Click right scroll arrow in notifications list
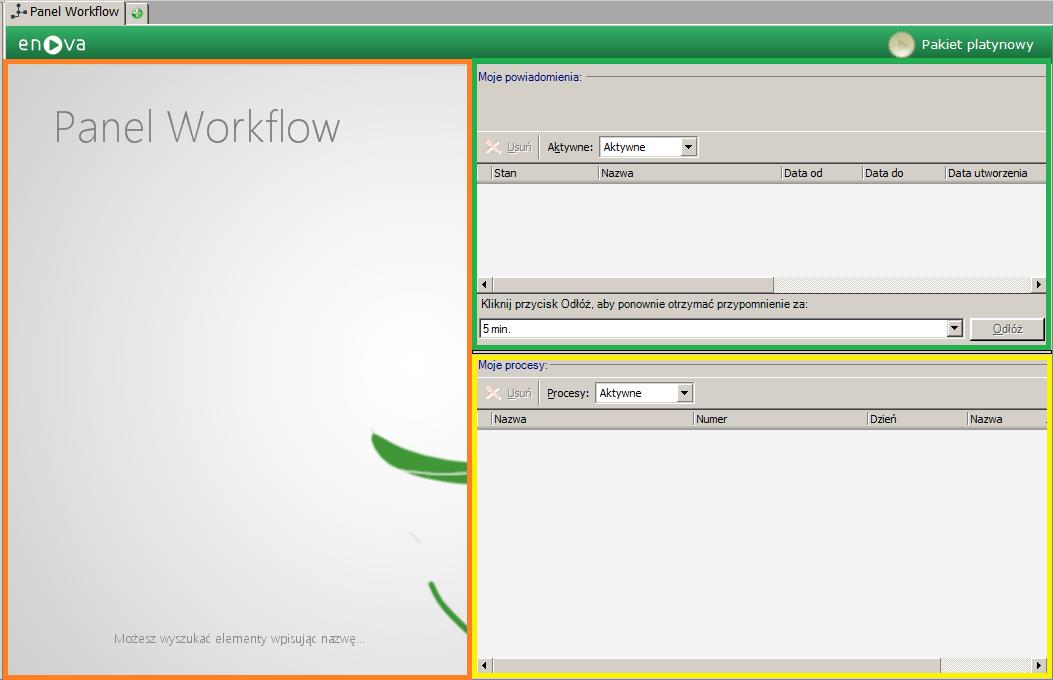1053x680 pixels. [1038, 285]
